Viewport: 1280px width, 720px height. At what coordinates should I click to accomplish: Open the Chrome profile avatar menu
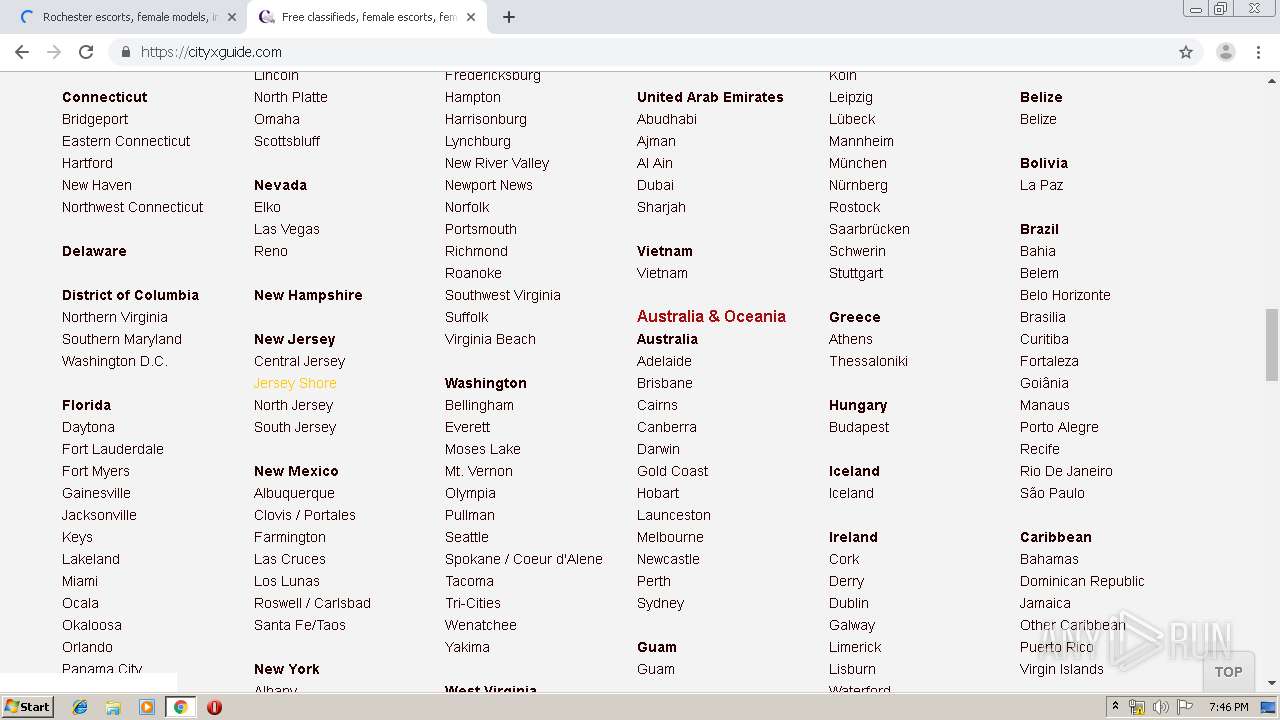click(1226, 52)
